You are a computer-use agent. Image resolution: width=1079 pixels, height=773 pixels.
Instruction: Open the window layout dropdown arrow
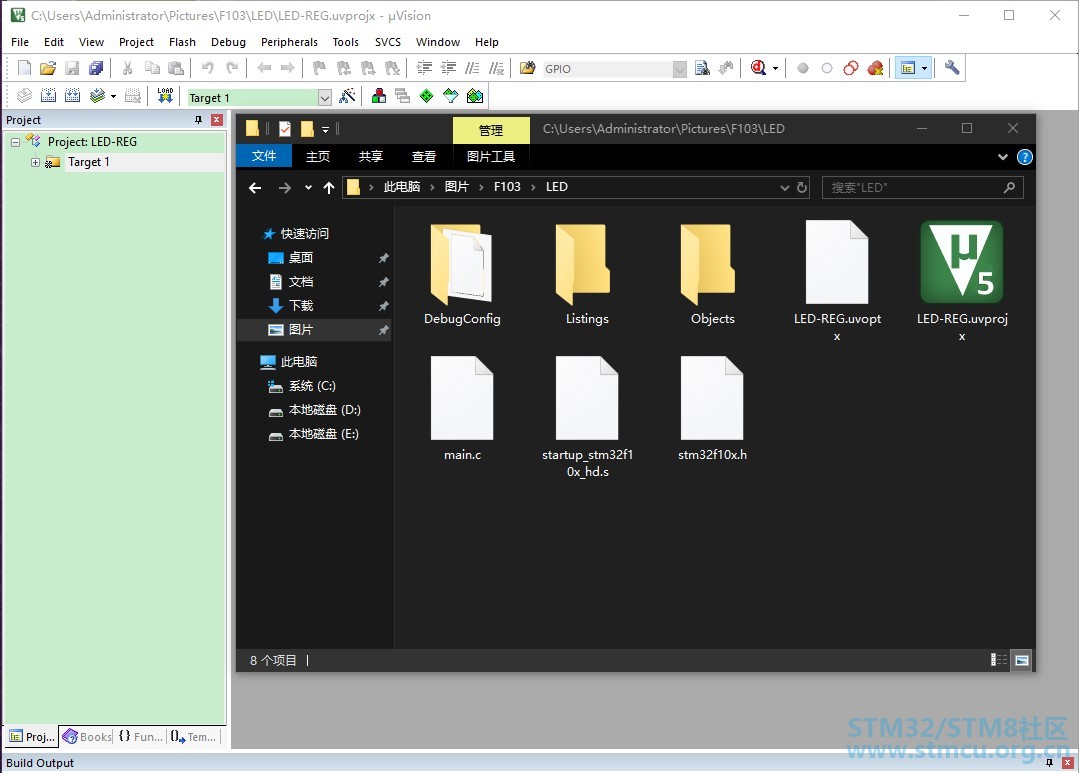pyautogui.click(x=924, y=68)
